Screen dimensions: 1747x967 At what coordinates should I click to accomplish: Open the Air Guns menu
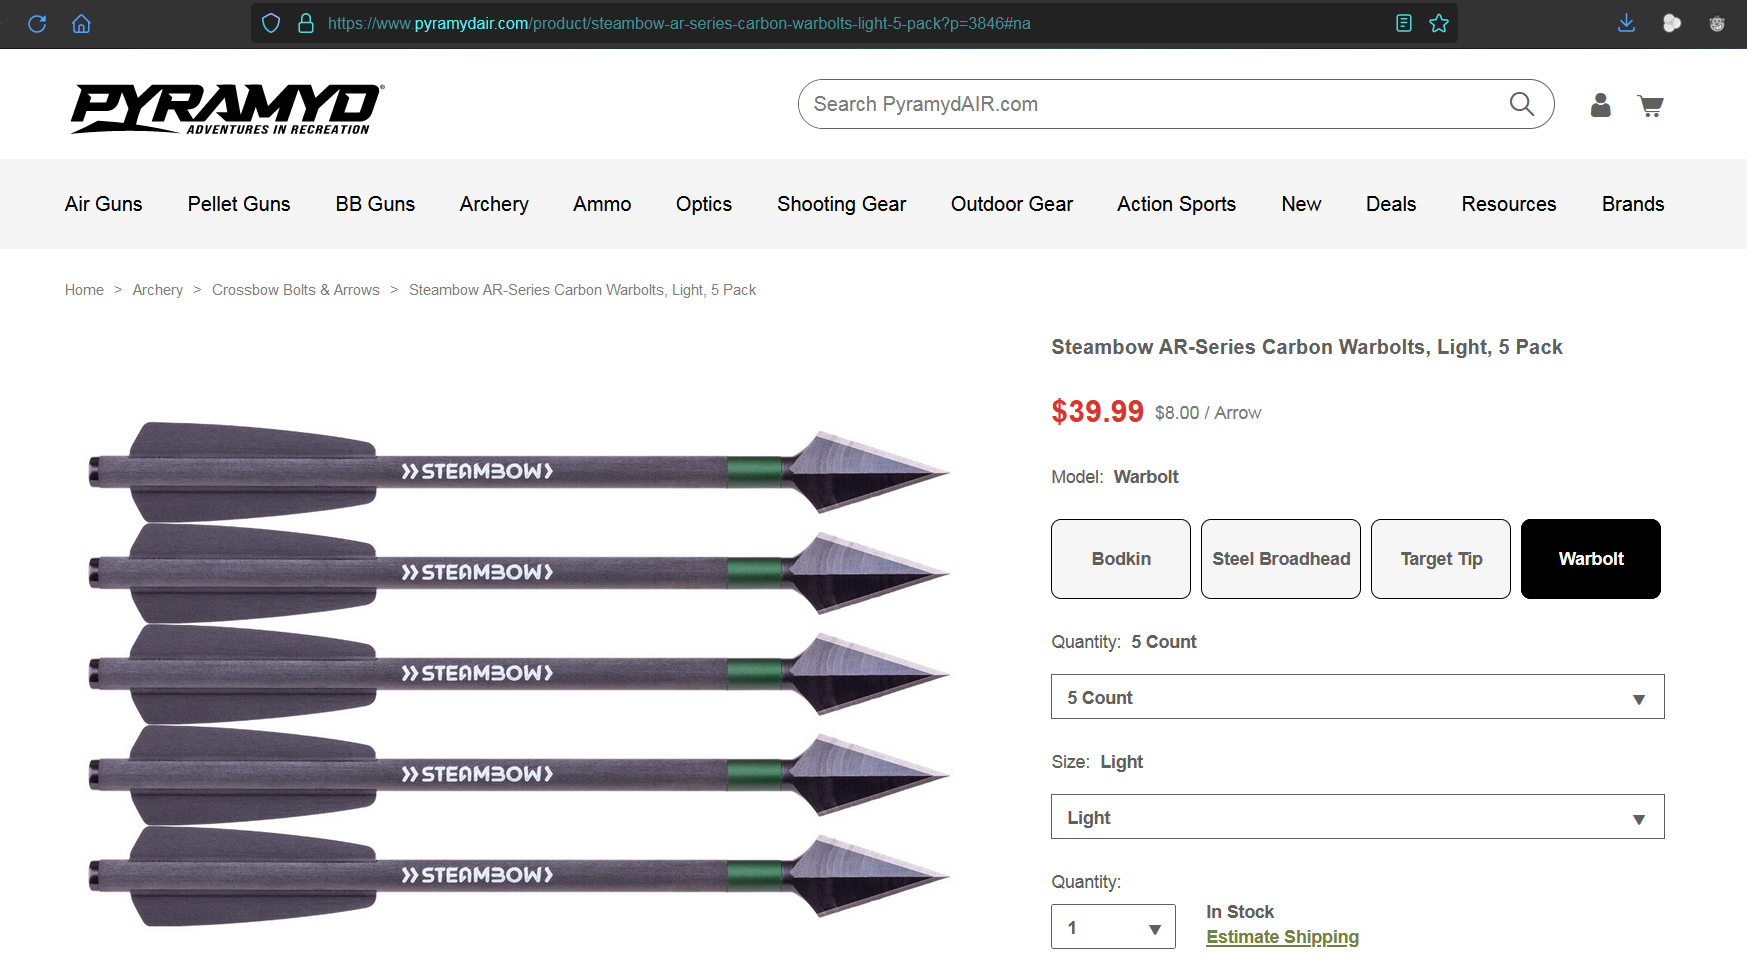coord(104,204)
